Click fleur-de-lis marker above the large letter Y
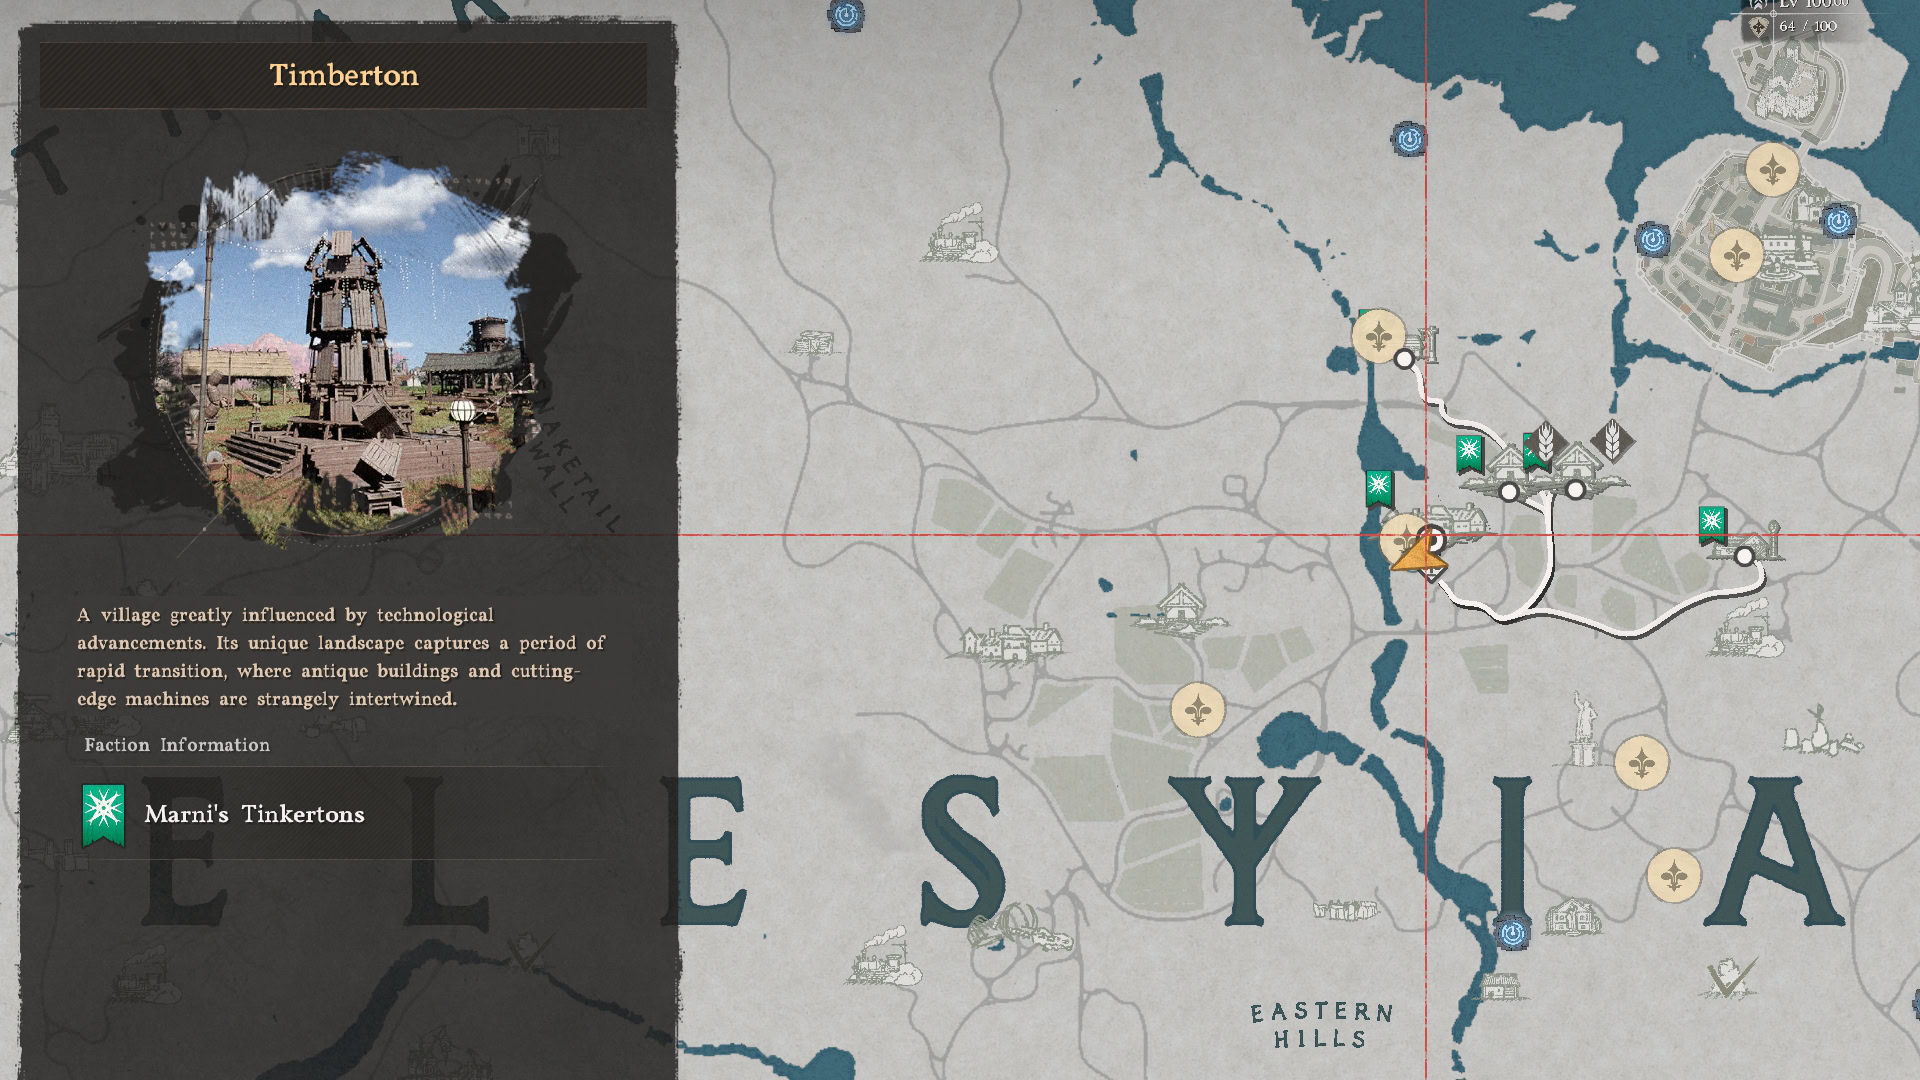Image resolution: width=1920 pixels, height=1080 pixels. 1197,710
